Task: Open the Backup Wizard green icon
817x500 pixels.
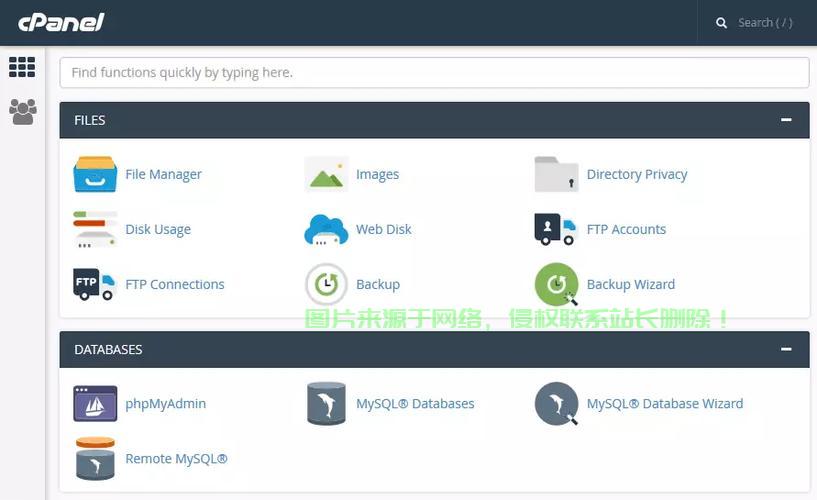Action: [556, 284]
